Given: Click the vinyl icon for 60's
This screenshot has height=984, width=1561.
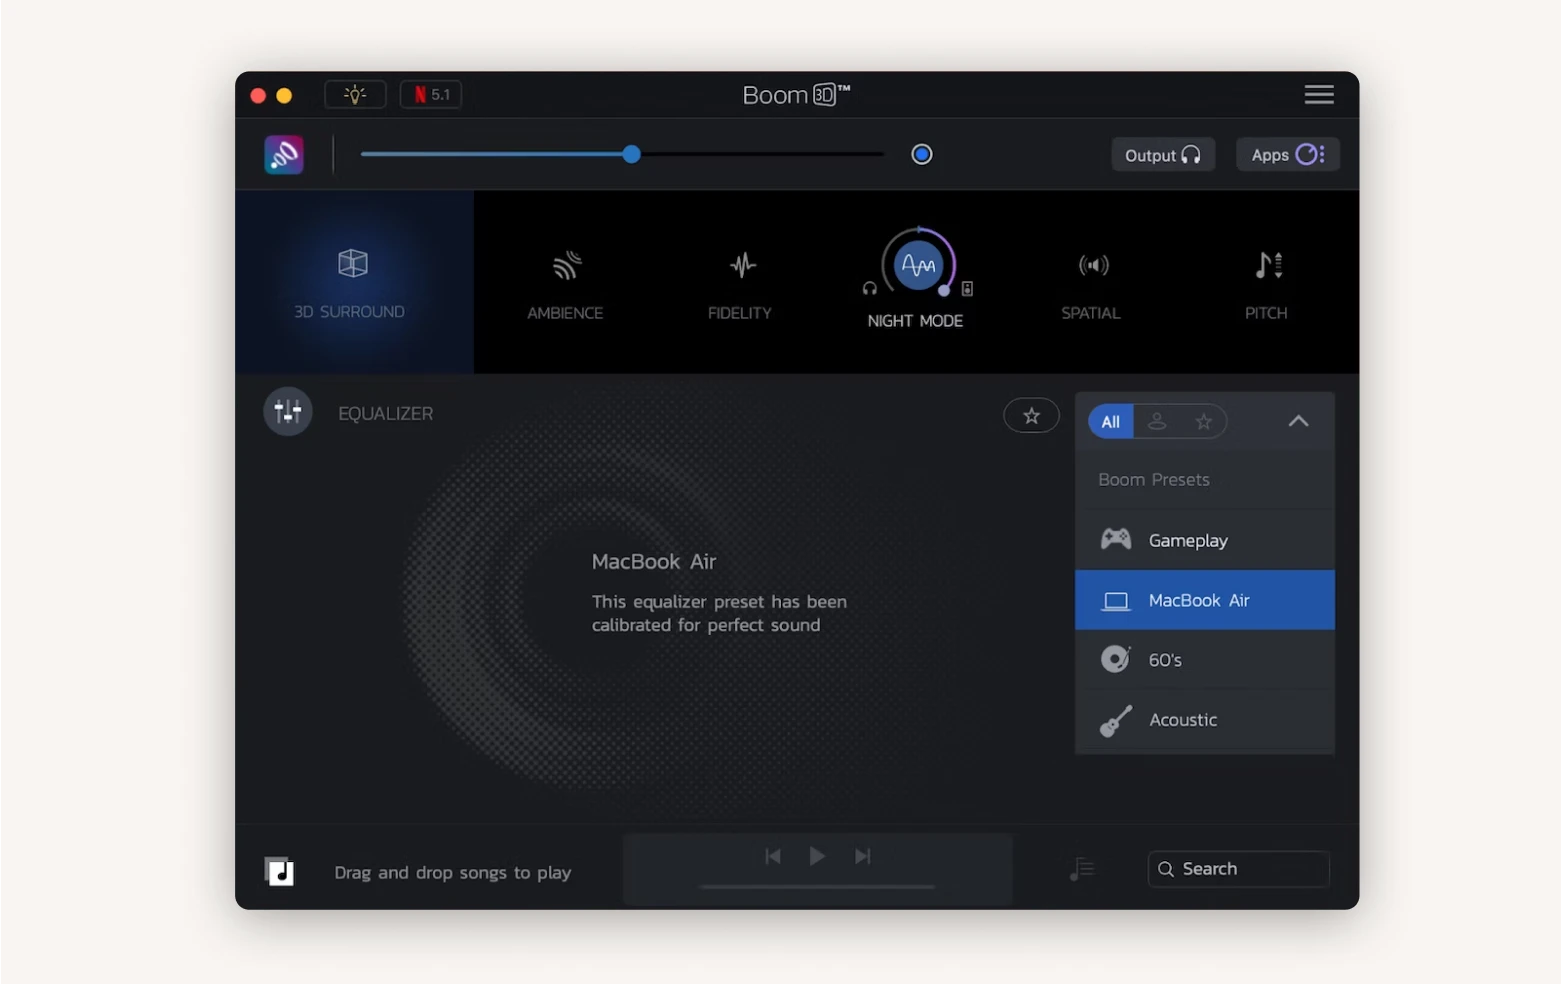Looking at the screenshot, I should [x=1116, y=659].
